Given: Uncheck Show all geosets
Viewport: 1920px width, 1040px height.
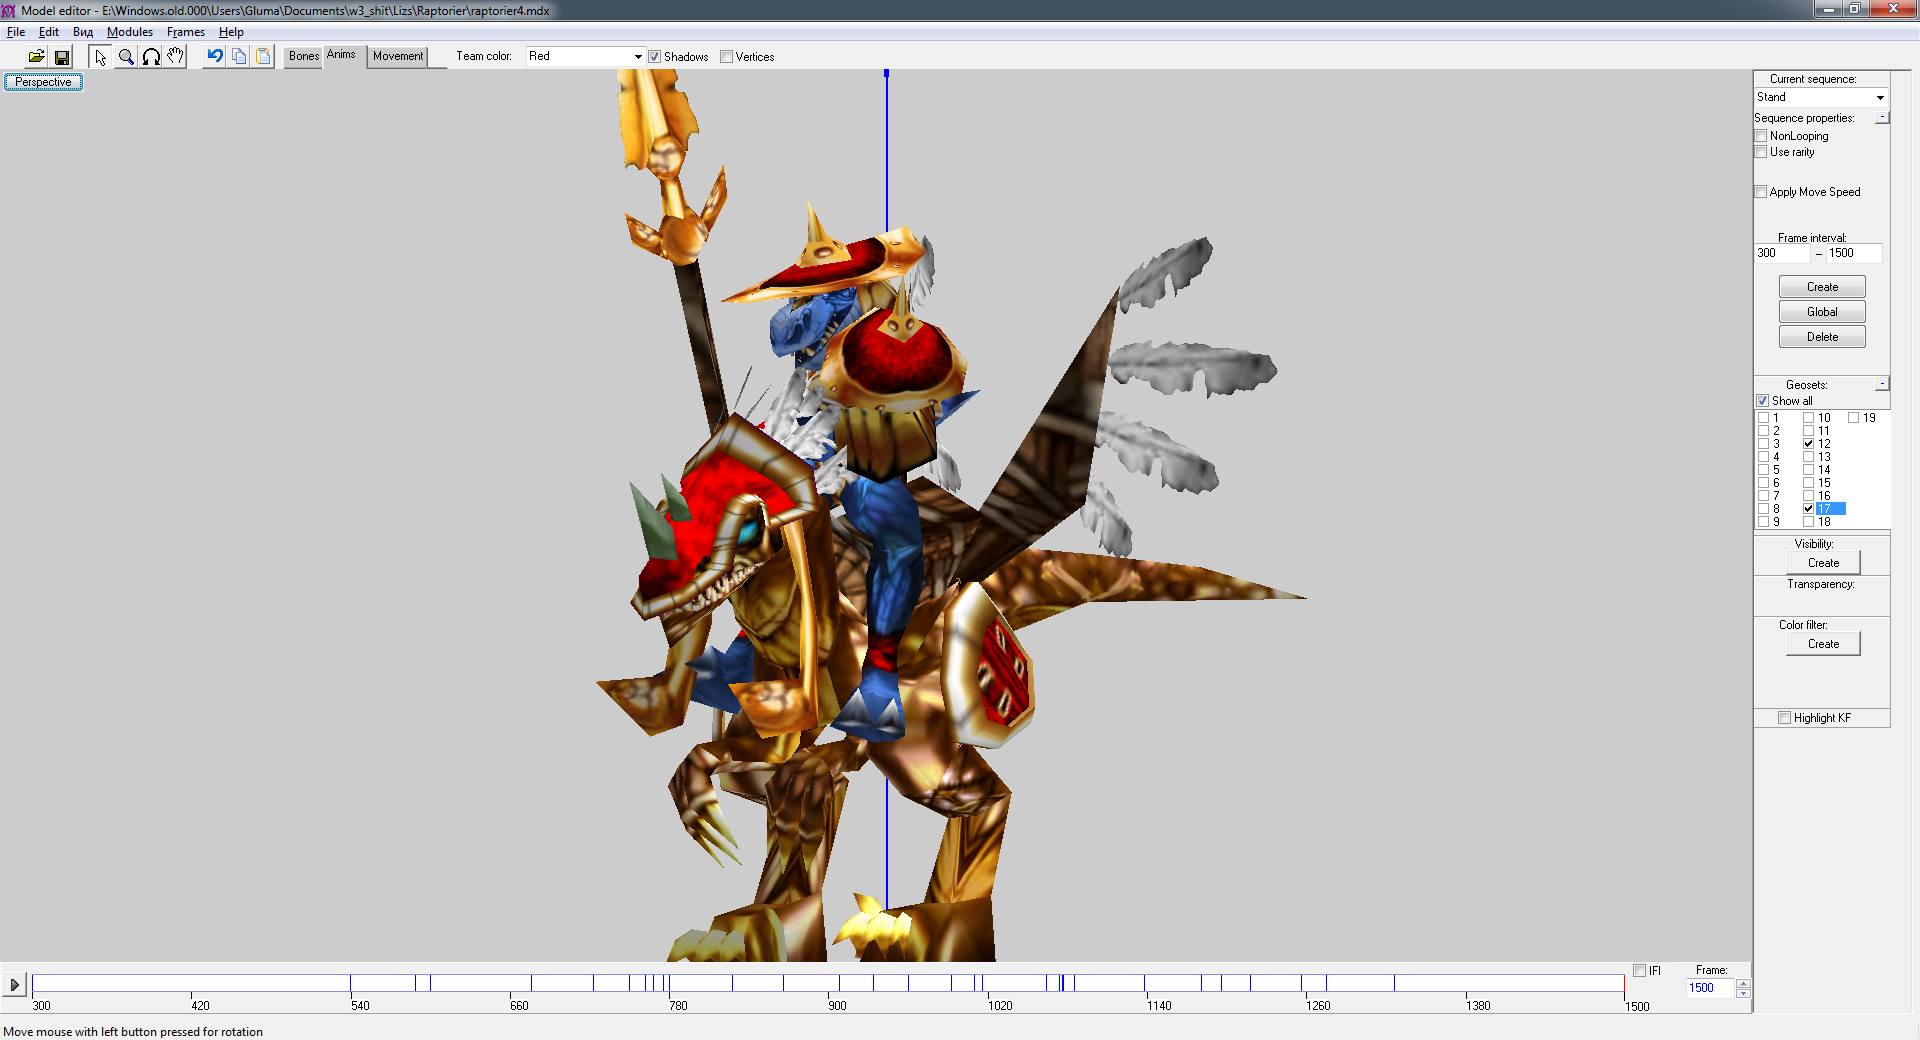Looking at the screenshot, I should 1763,401.
